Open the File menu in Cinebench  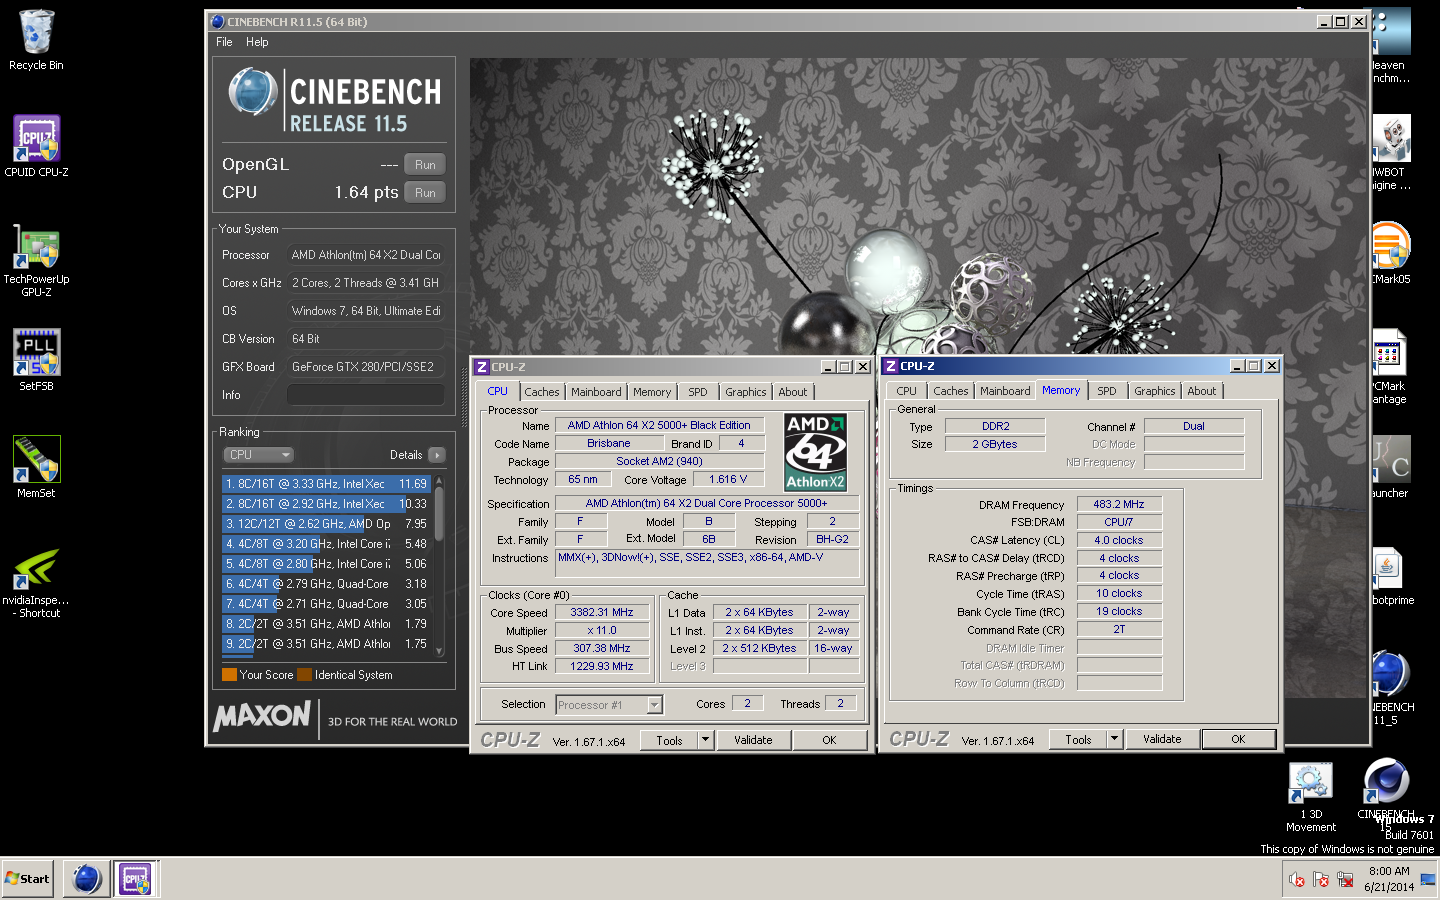(224, 42)
